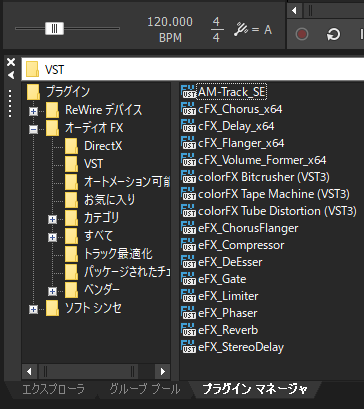Click the VST icon beside eFX_Phaser

(x=188, y=313)
